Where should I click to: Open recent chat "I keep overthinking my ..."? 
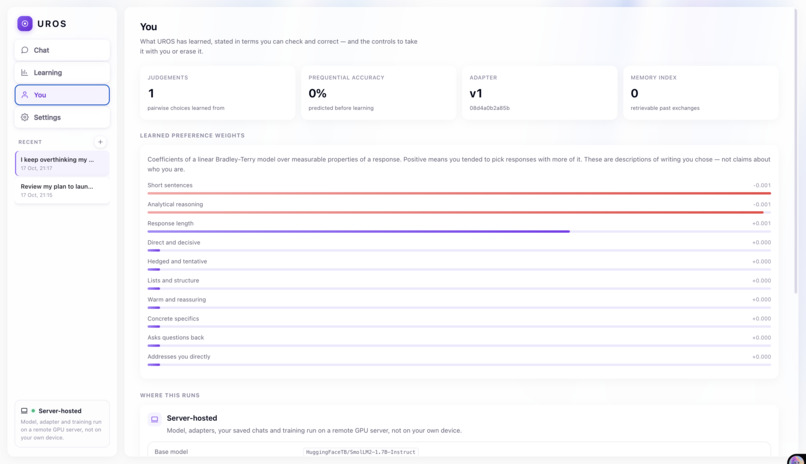click(x=62, y=163)
